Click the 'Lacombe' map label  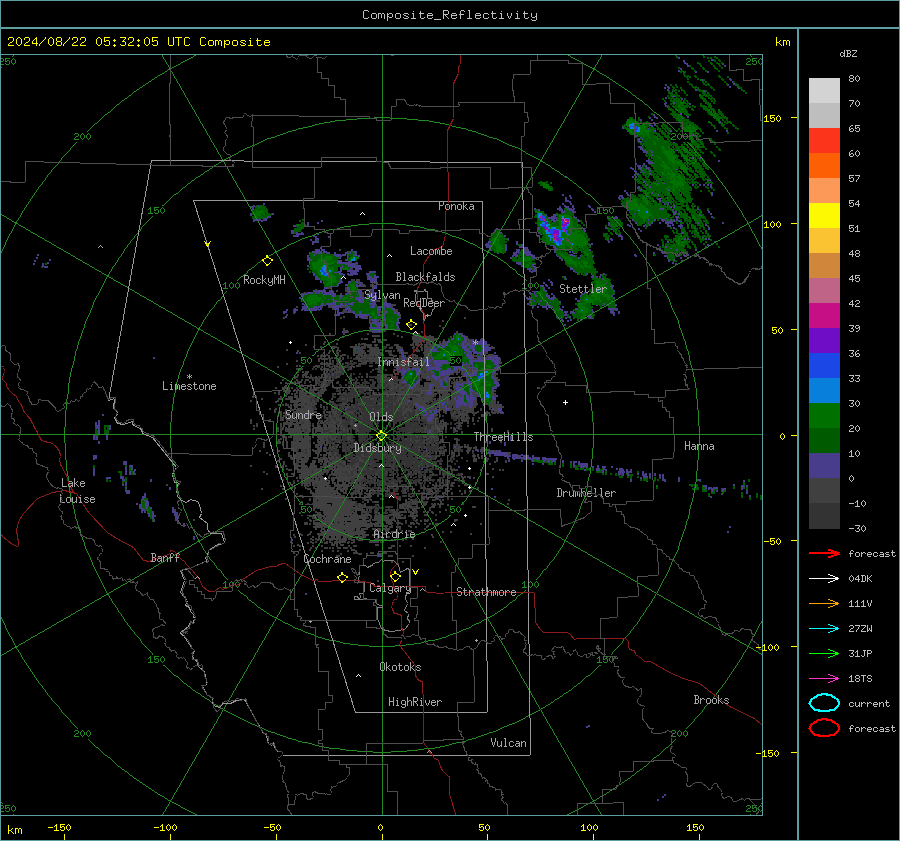pyautogui.click(x=431, y=251)
